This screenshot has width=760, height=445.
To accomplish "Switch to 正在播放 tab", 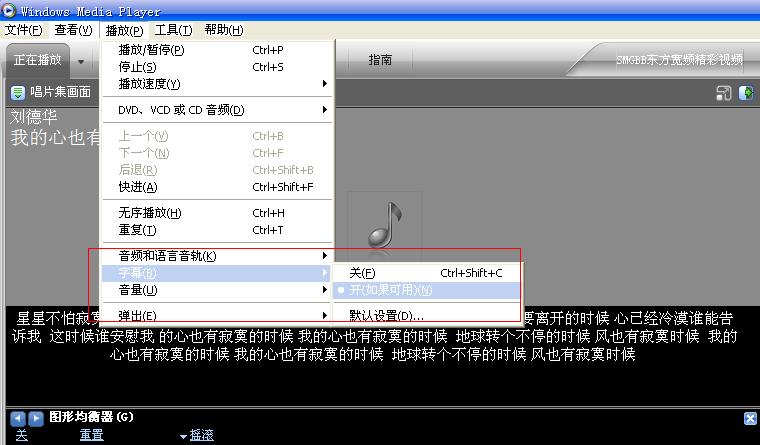I will pyautogui.click(x=37, y=60).
